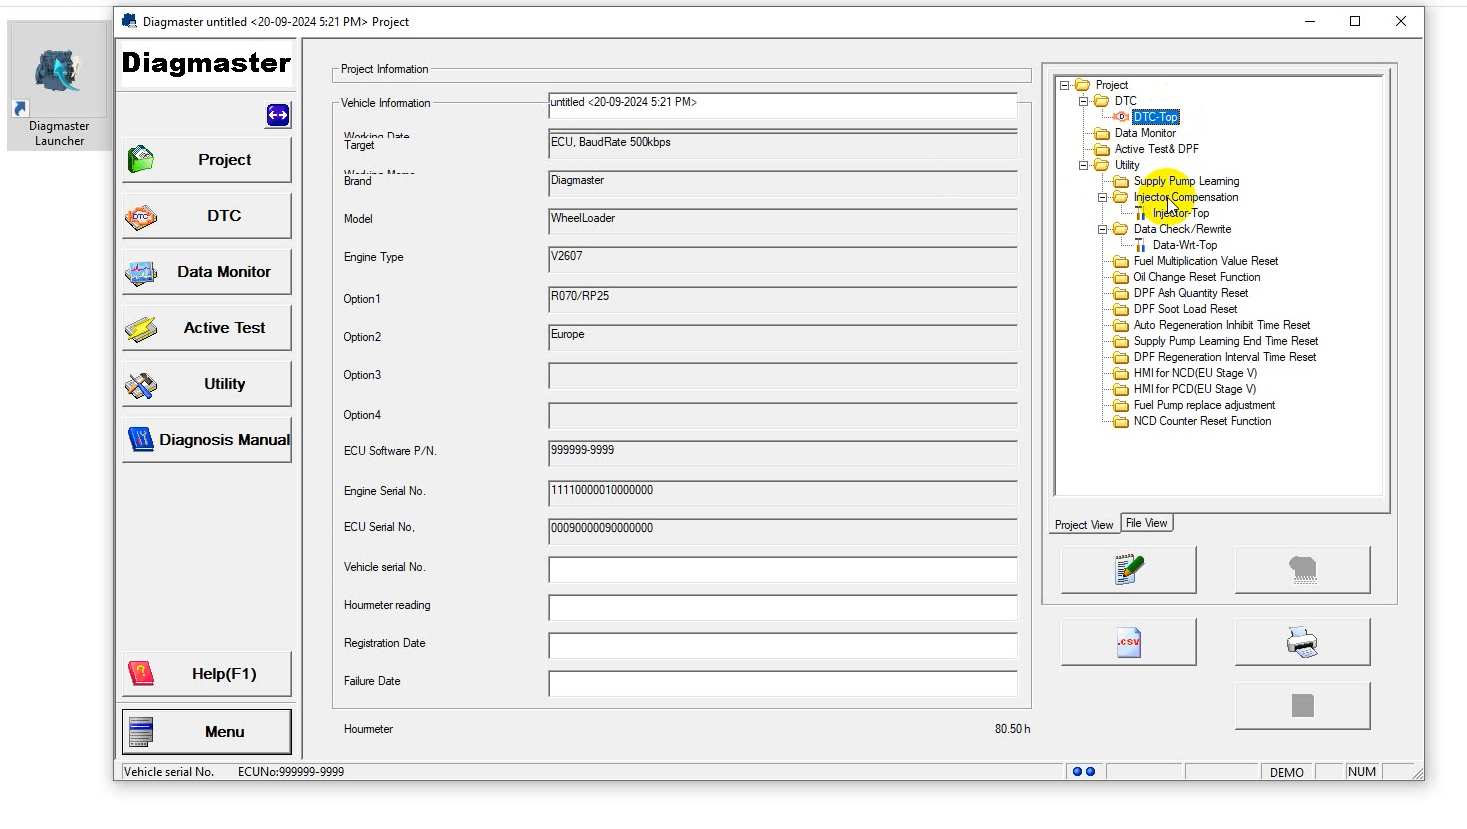This screenshot has width=1467, height=829.
Task: Select Injector-Top in the tree
Action: point(1180,213)
